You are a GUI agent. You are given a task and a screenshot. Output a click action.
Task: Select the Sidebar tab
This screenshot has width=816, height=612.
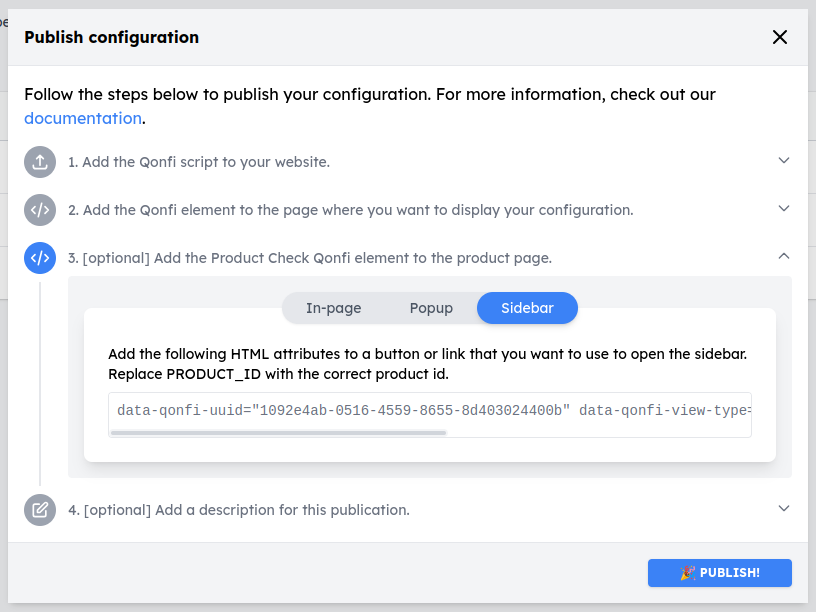pyautogui.click(x=527, y=308)
